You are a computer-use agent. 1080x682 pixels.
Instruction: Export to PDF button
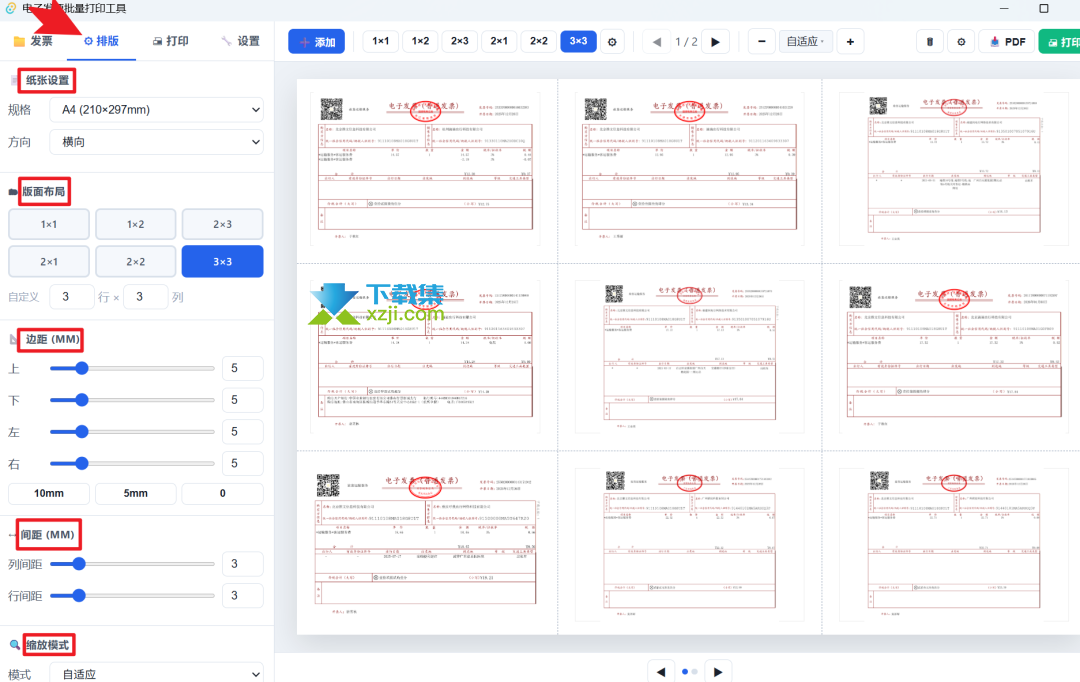coord(1007,41)
